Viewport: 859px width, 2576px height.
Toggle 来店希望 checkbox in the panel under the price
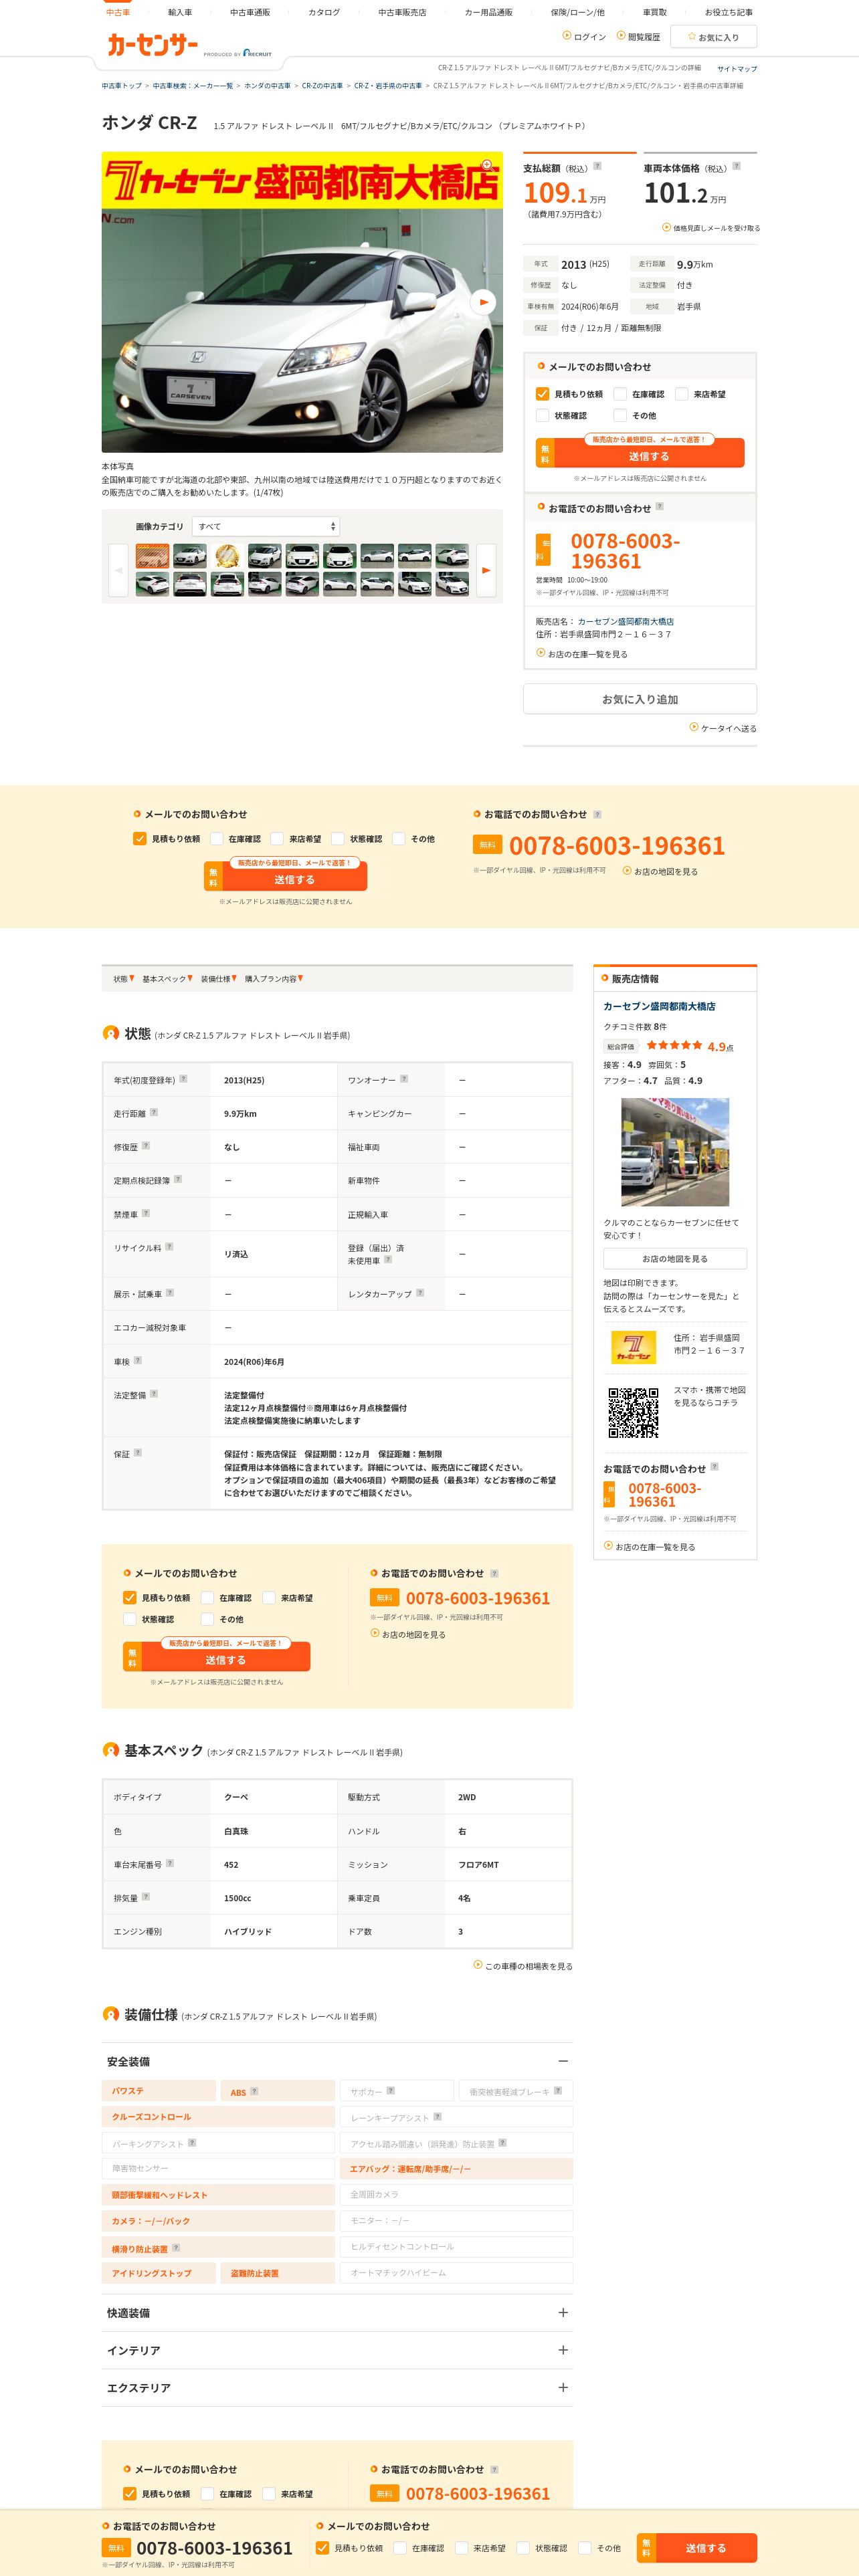[682, 394]
